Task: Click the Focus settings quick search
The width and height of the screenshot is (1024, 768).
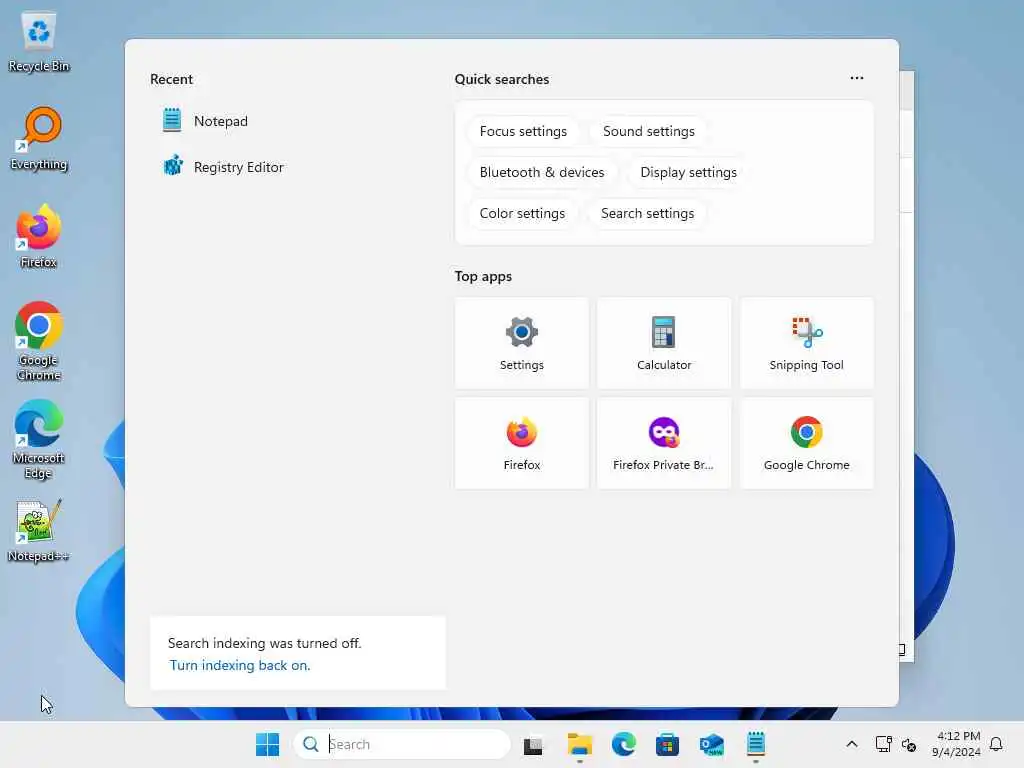Action: 523,131
